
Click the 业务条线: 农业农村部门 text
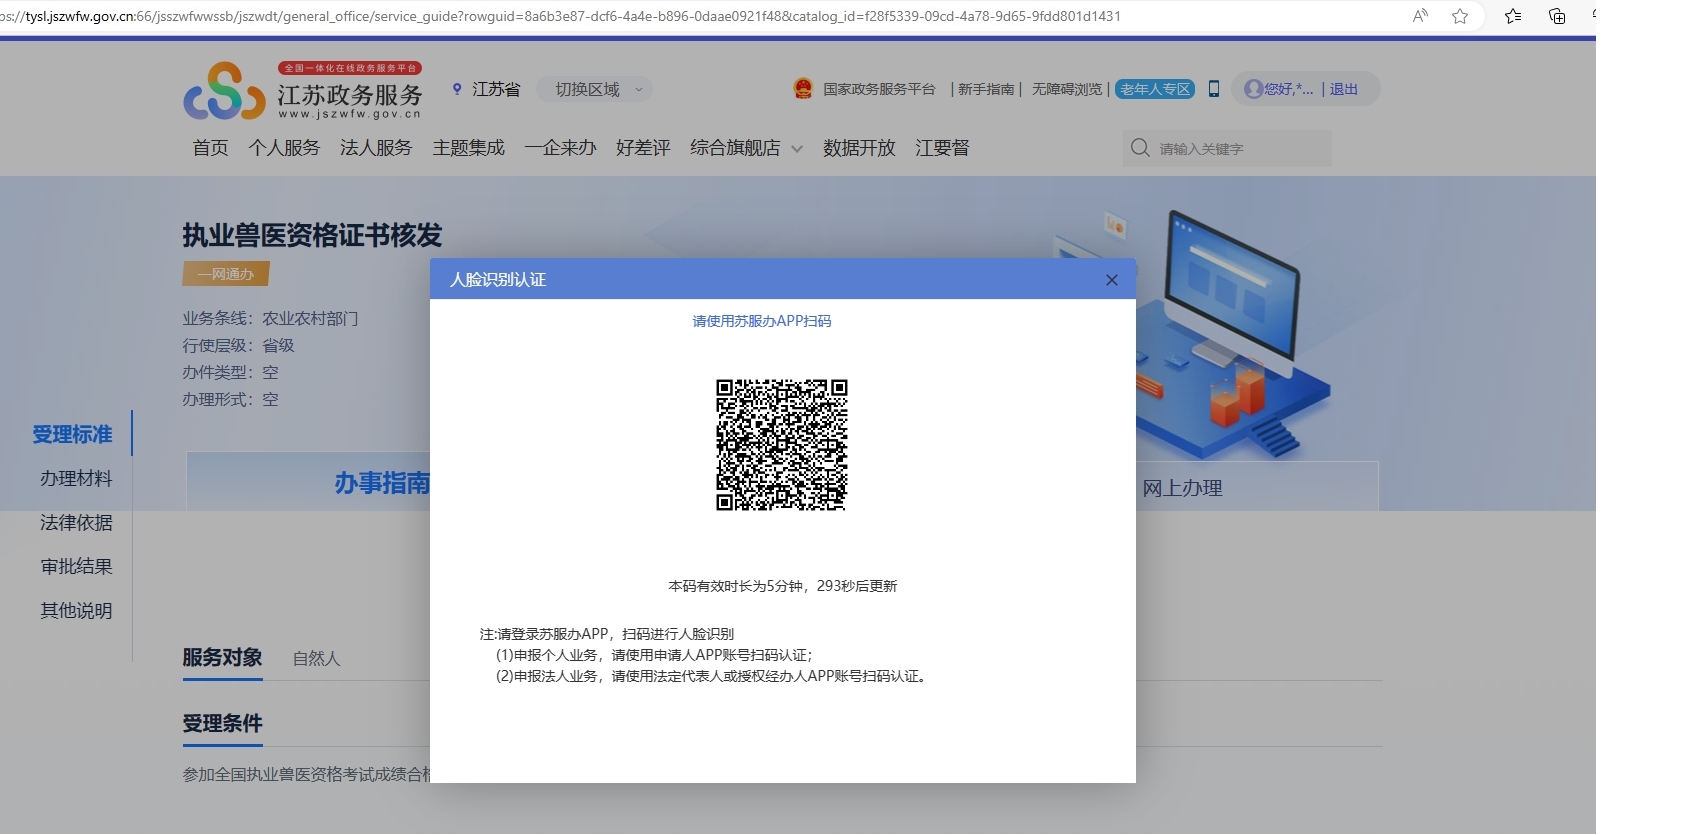coord(270,318)
